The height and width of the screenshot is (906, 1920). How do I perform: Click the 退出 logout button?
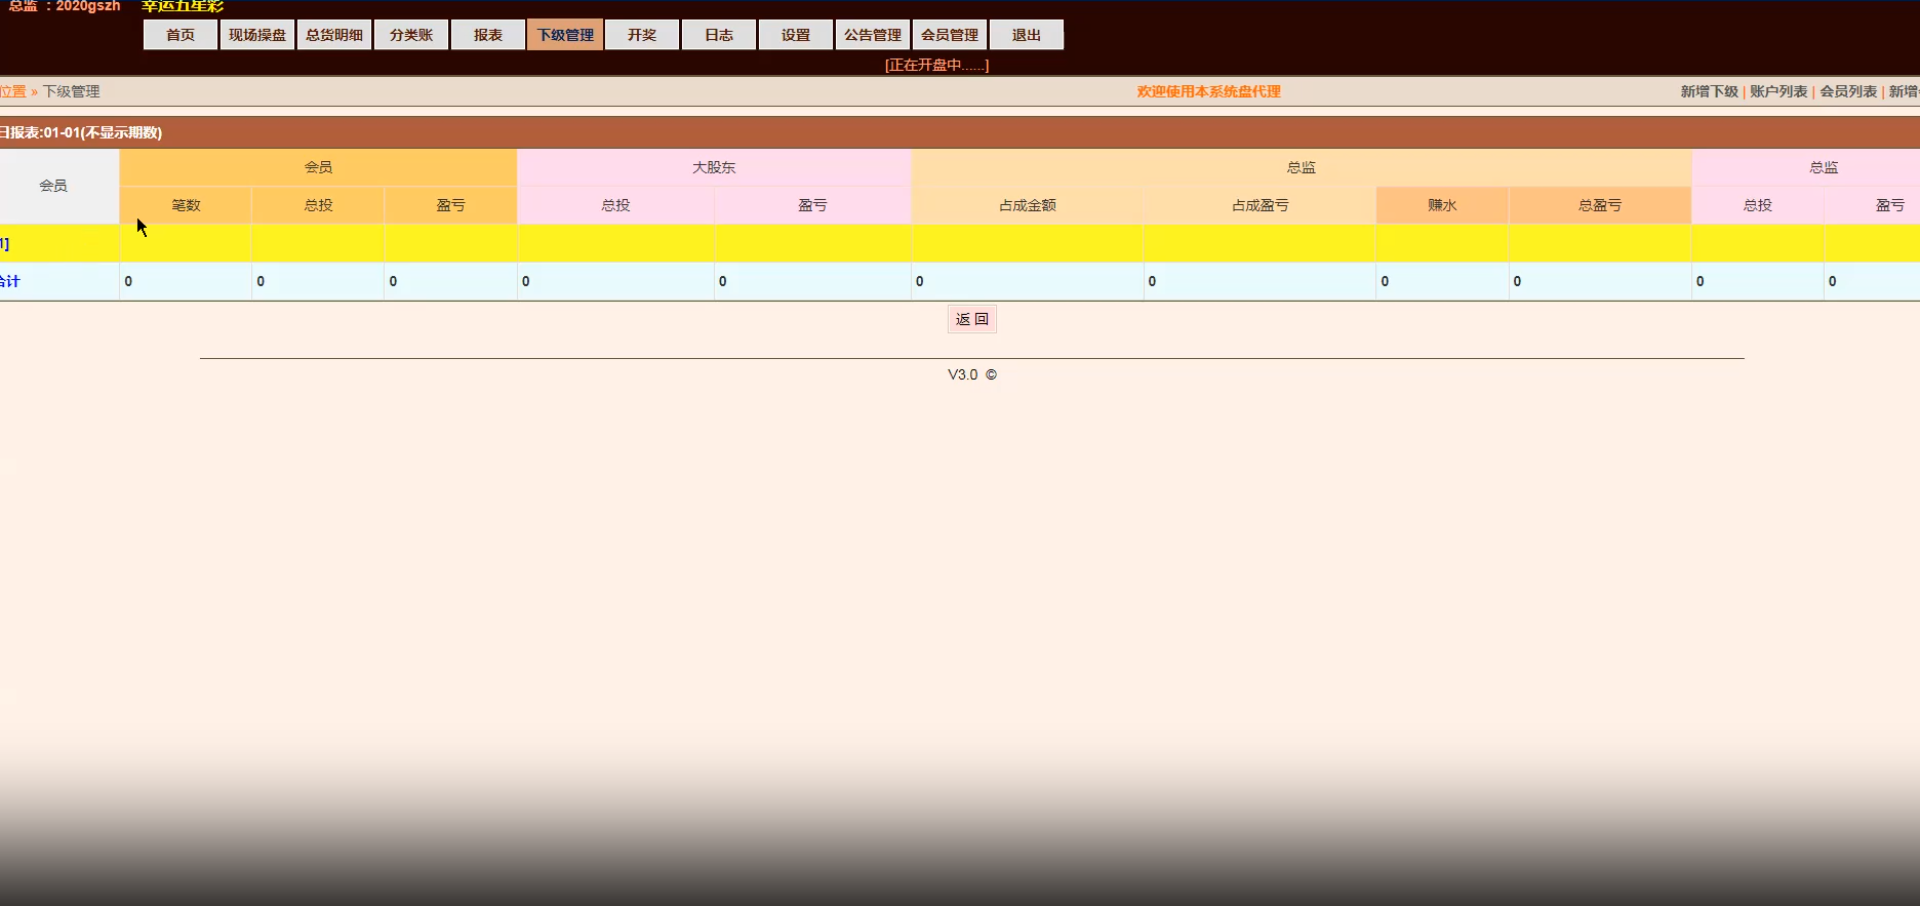(1027, 35)
